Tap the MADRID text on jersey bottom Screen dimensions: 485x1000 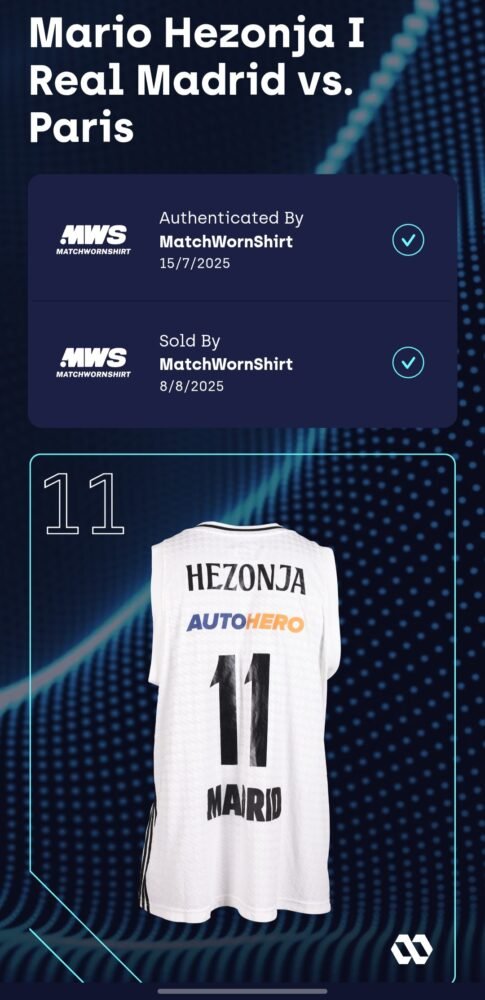click(244, 803)
